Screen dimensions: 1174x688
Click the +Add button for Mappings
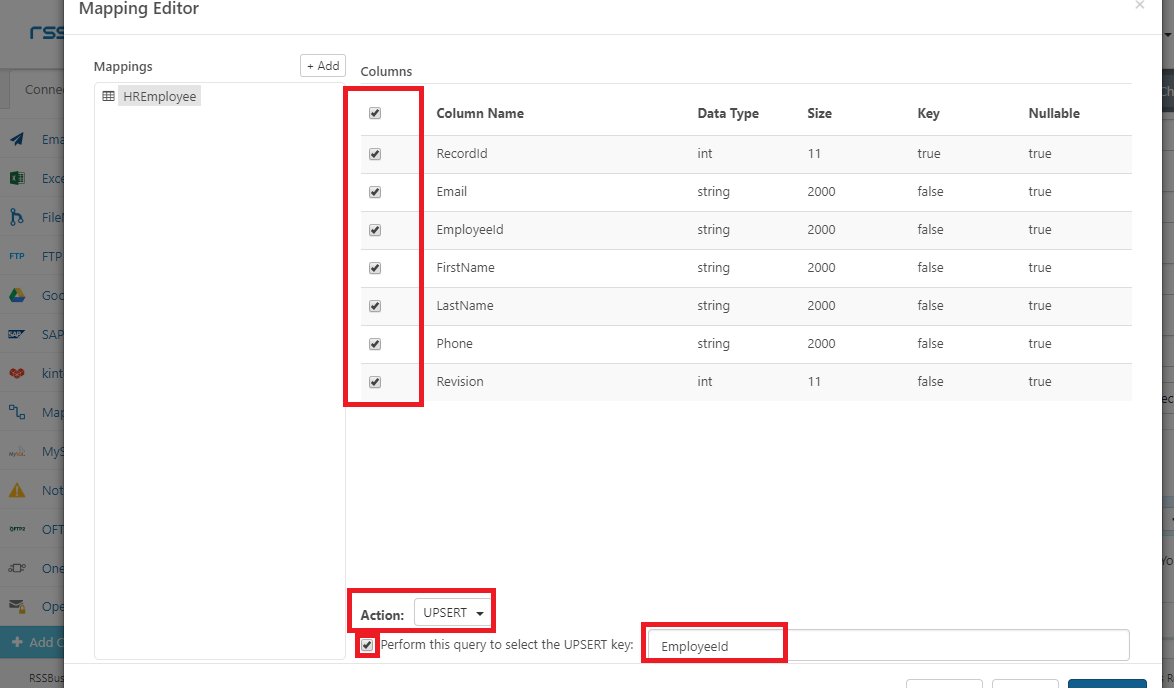point(322,65)
